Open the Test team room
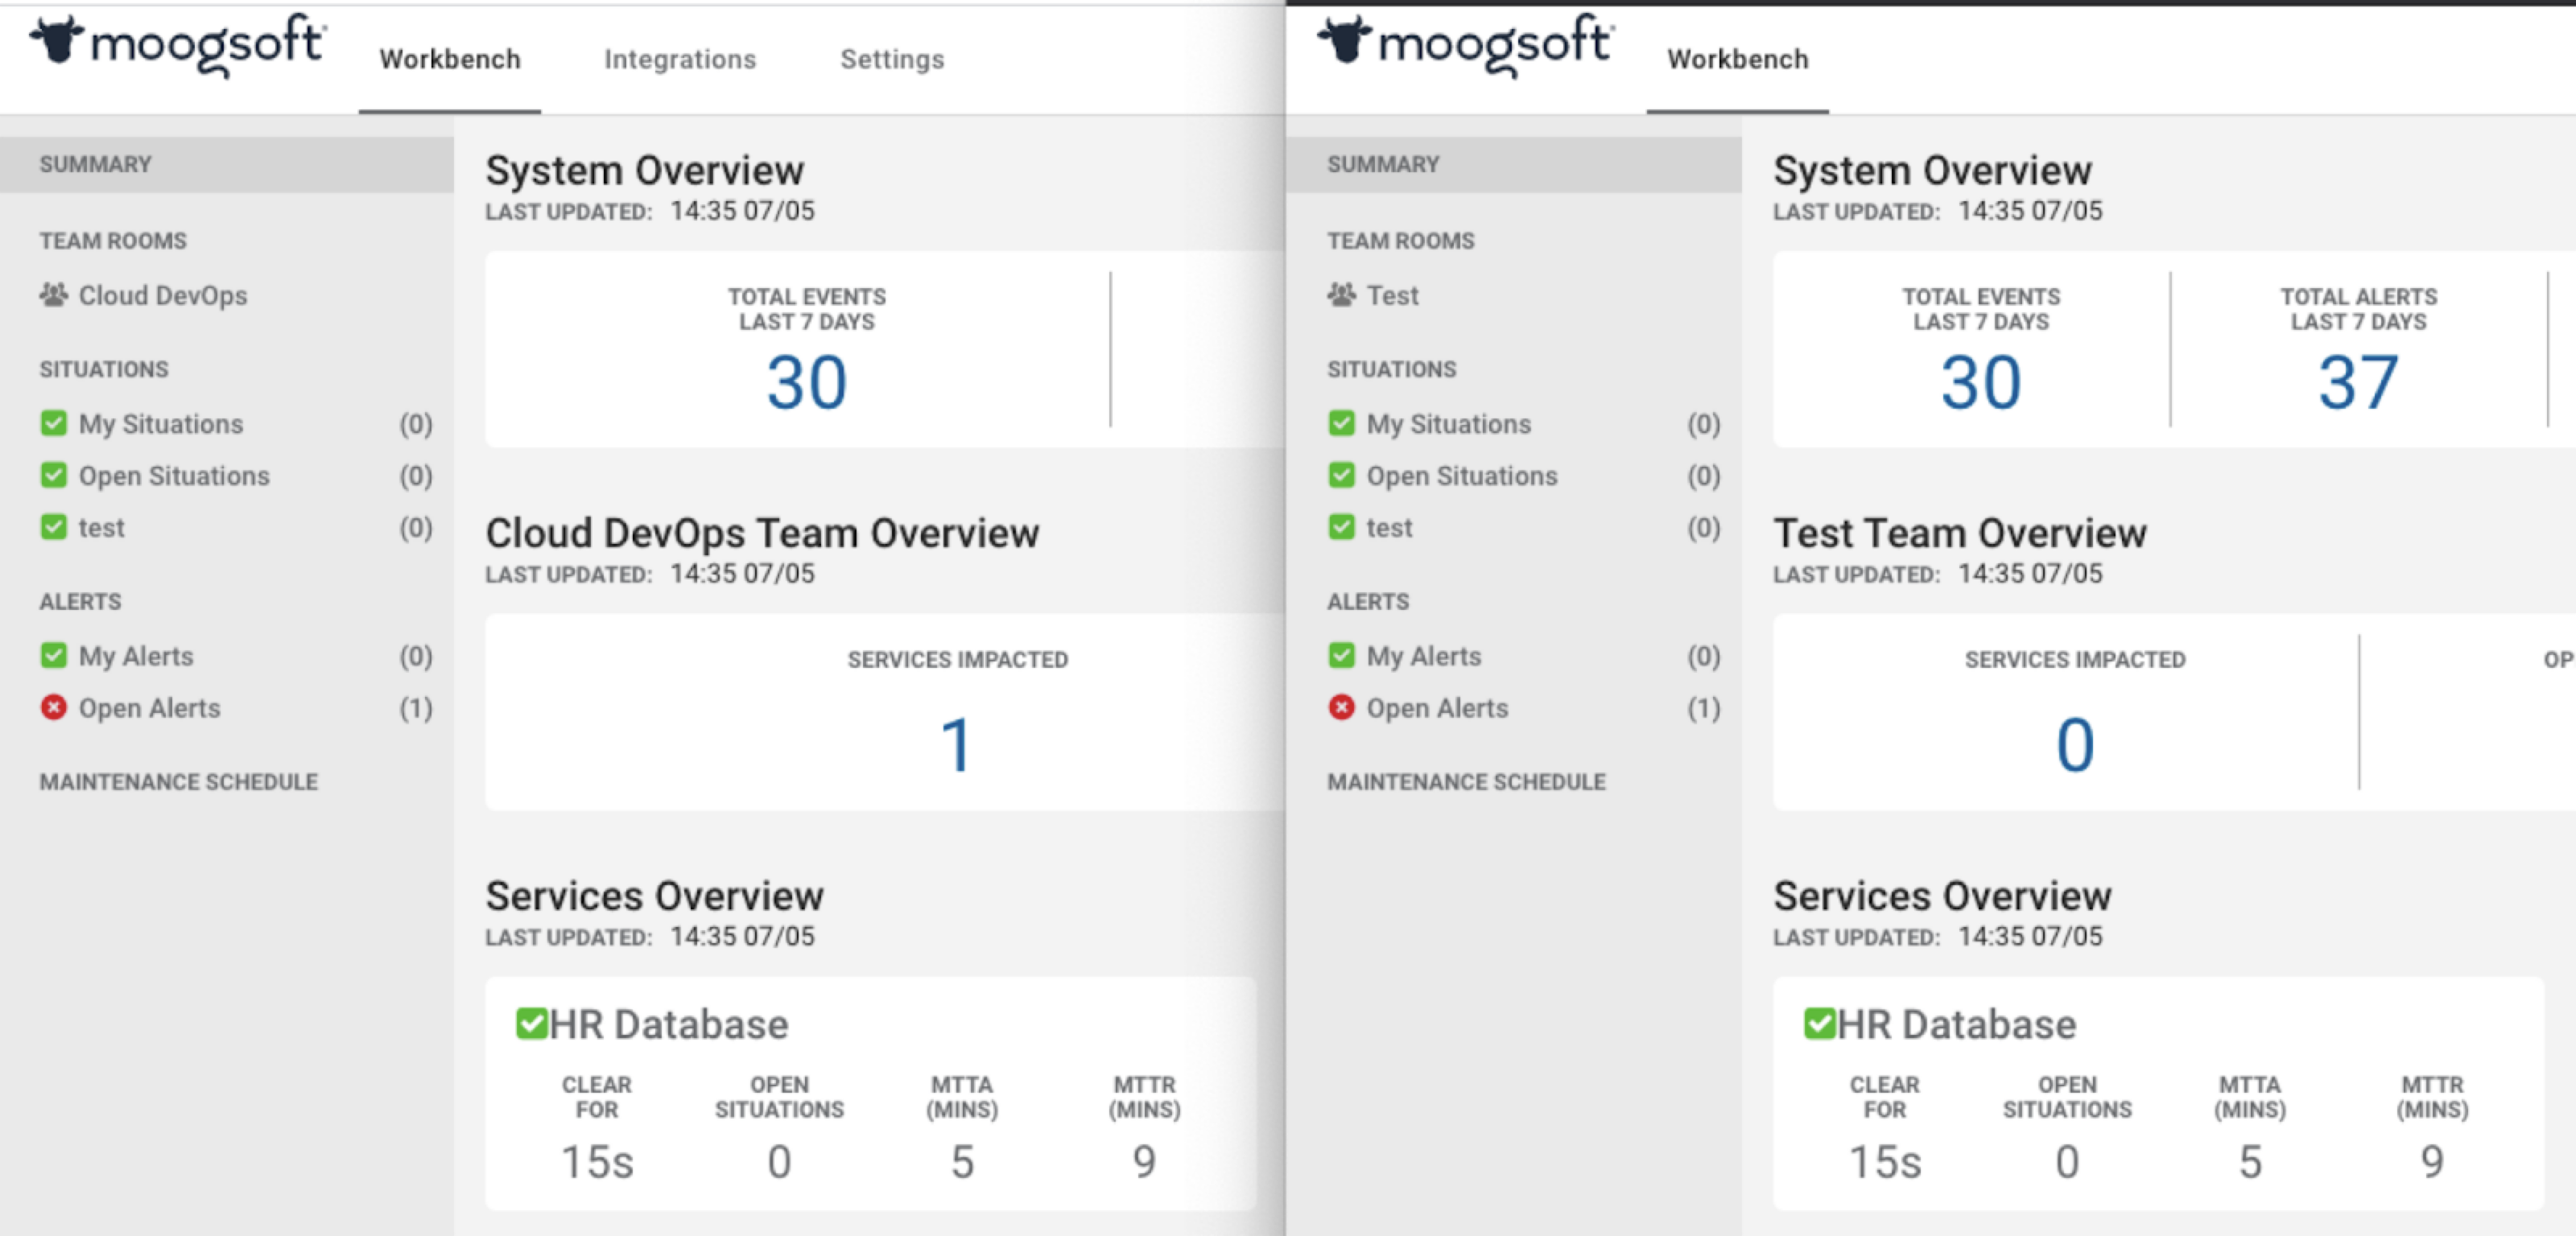 [x=1393, y=296]
